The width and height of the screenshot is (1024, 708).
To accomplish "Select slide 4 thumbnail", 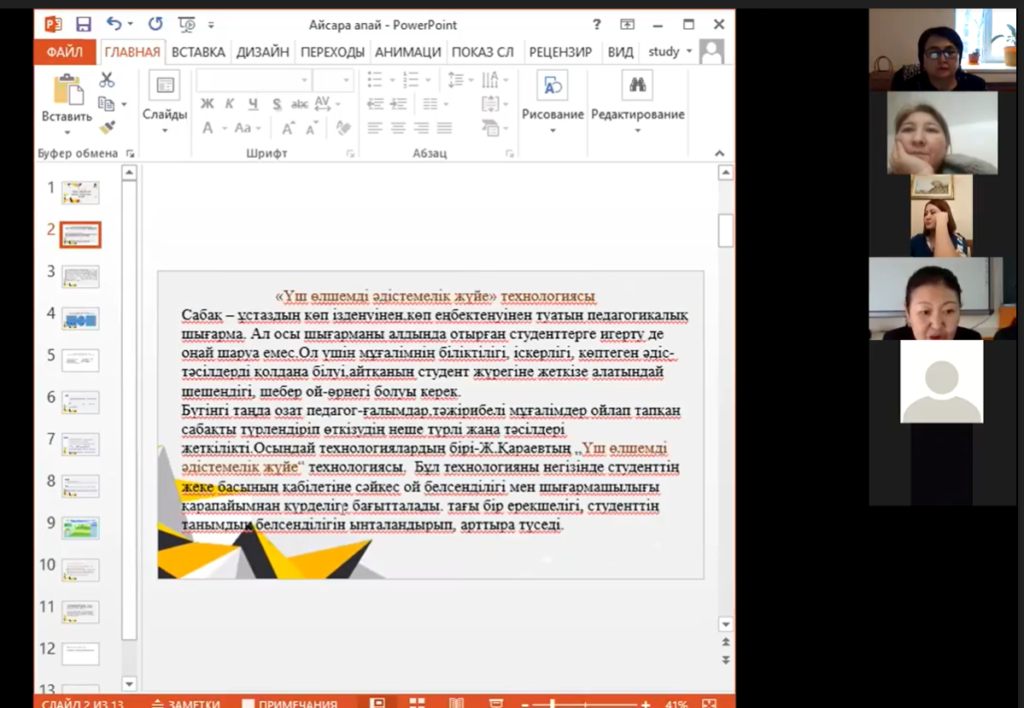I will [x=80, y=319].
